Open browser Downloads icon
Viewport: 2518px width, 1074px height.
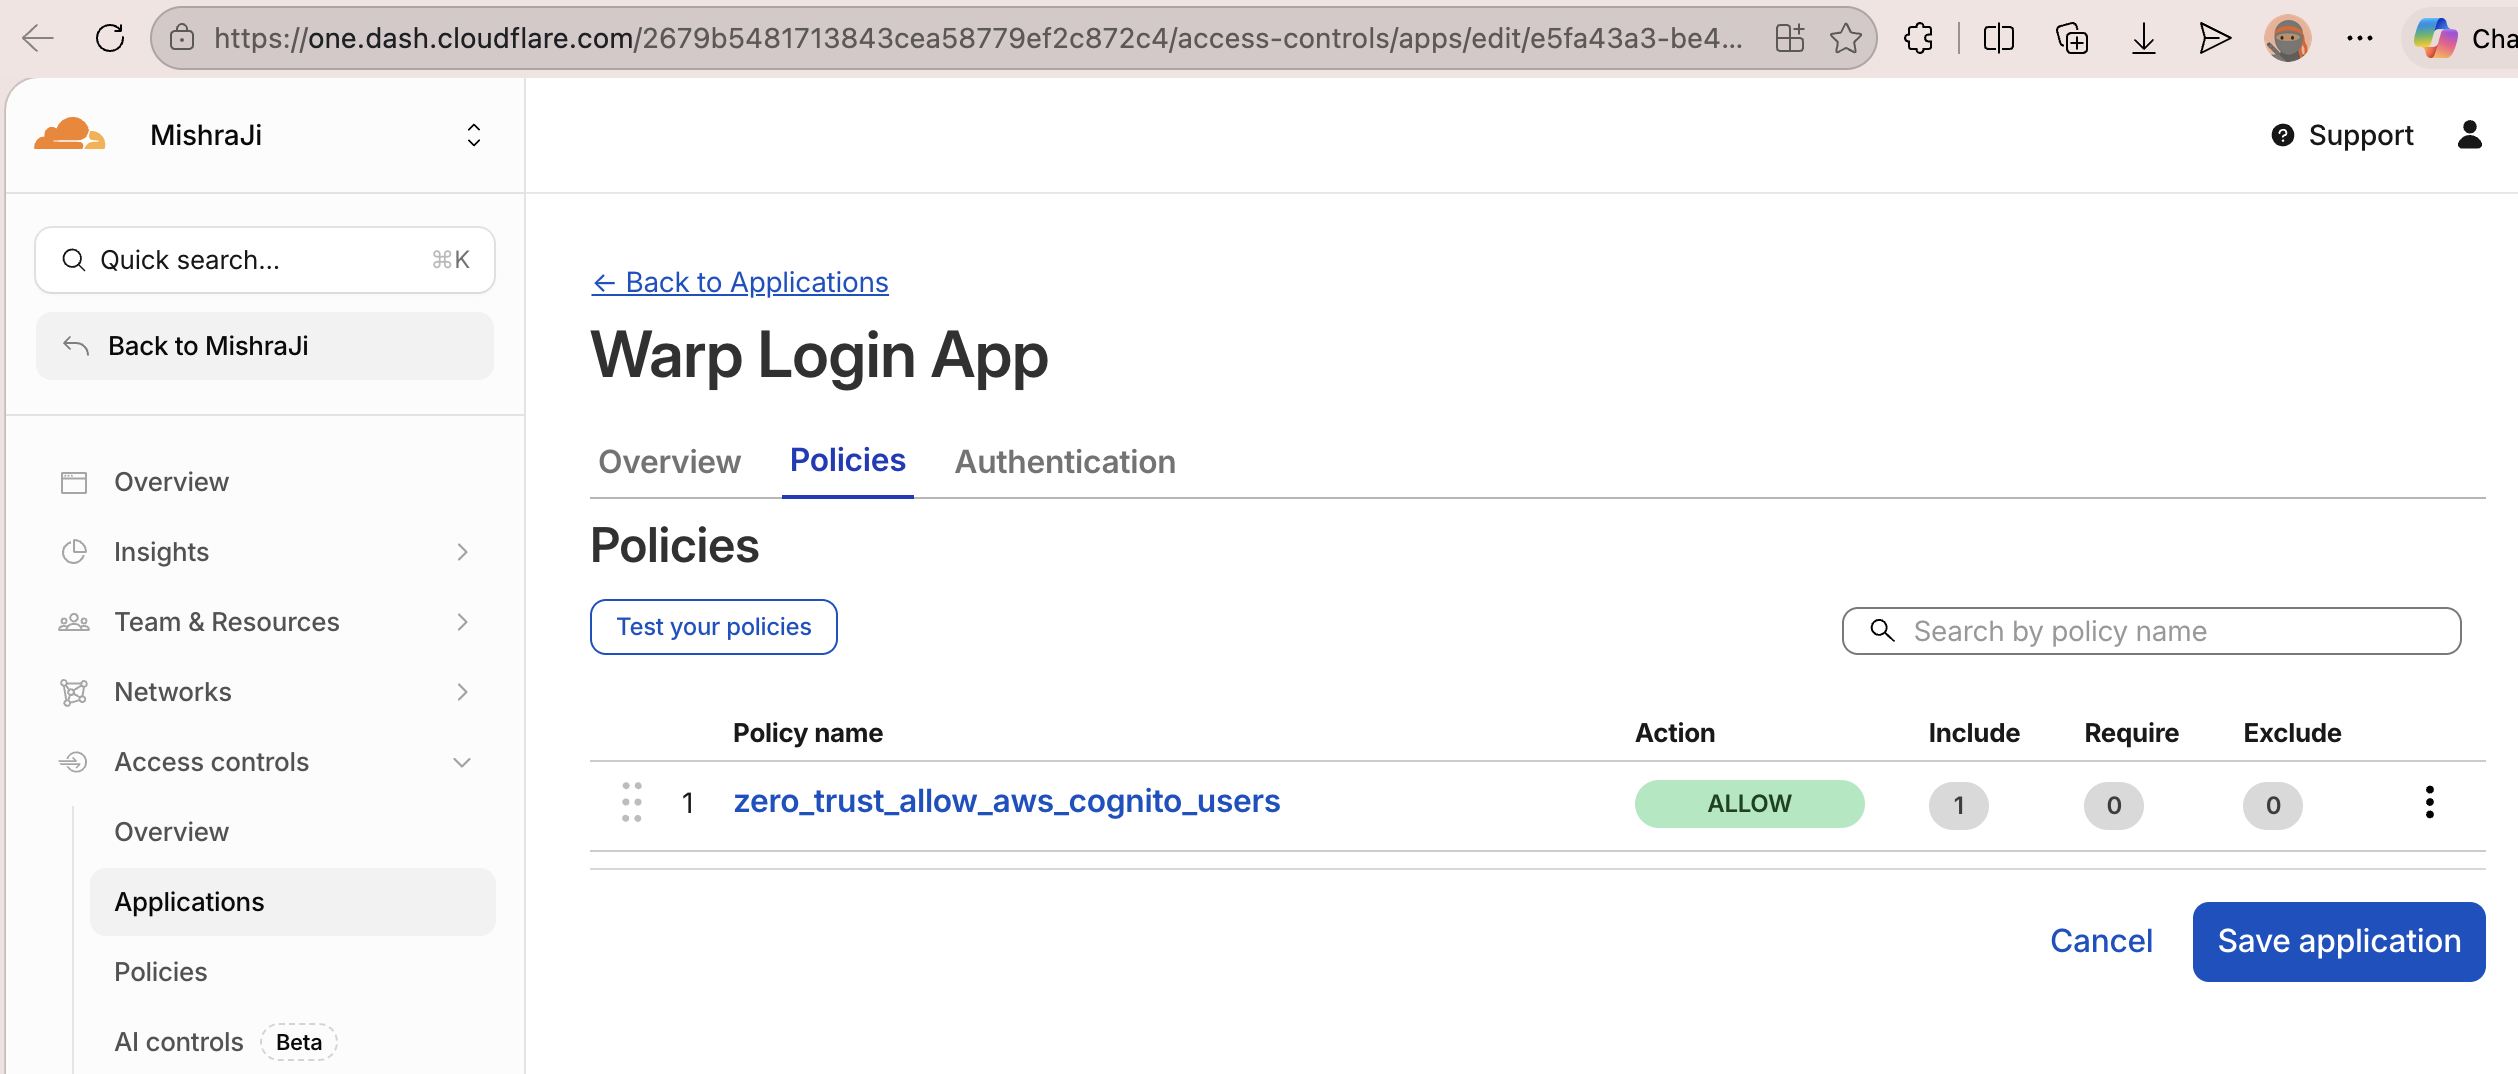(x=2143, y=38)
